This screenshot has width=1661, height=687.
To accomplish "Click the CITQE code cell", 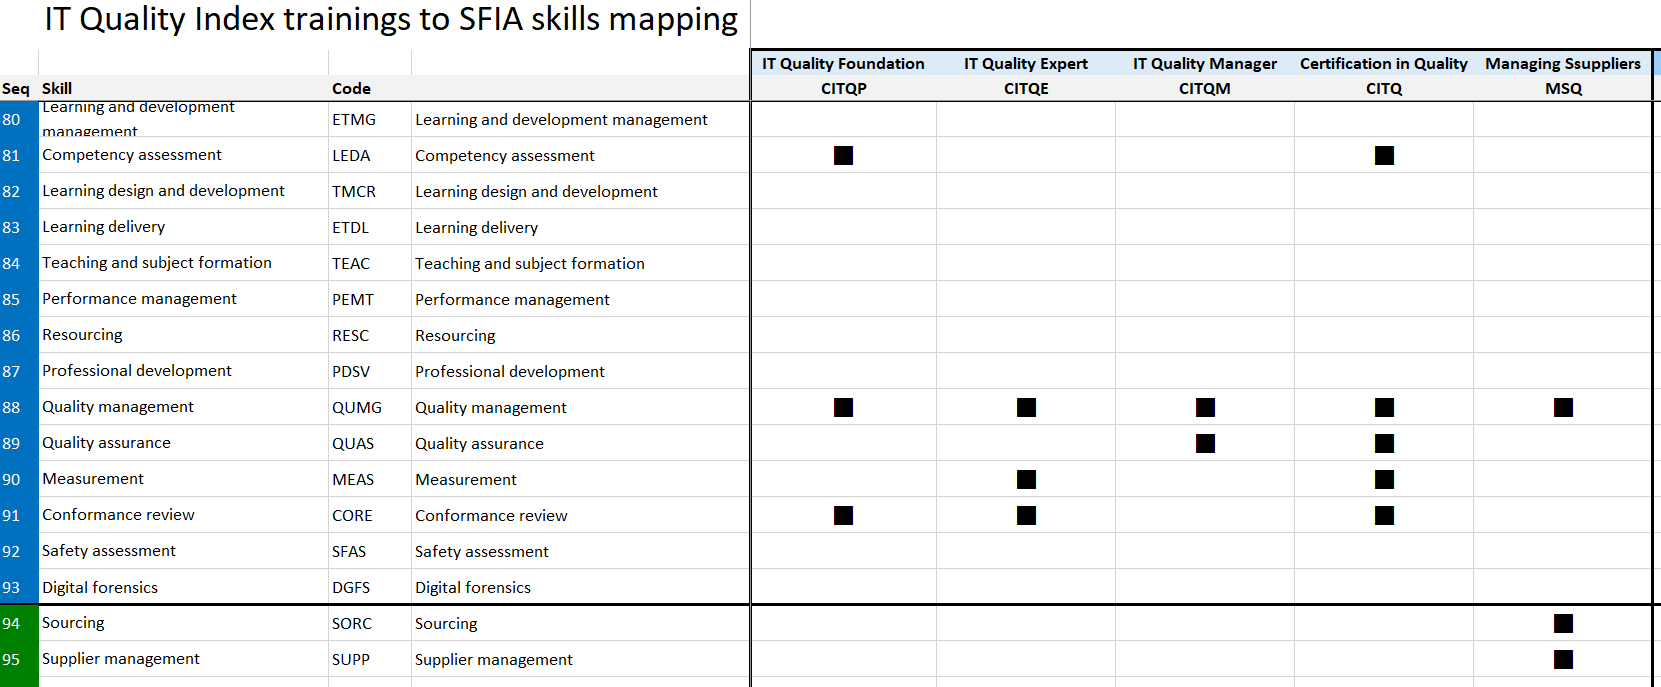I will pos(1026,89).
